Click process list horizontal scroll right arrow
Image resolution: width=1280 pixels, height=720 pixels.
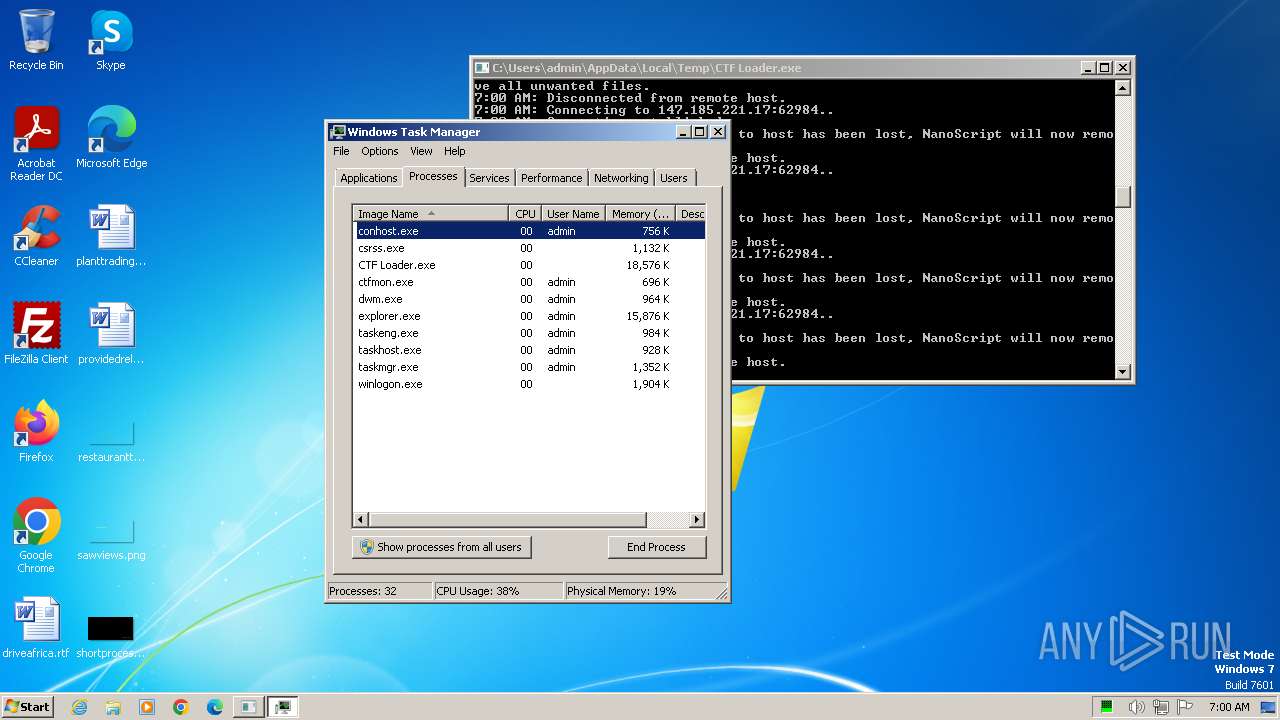coord(697,520)
